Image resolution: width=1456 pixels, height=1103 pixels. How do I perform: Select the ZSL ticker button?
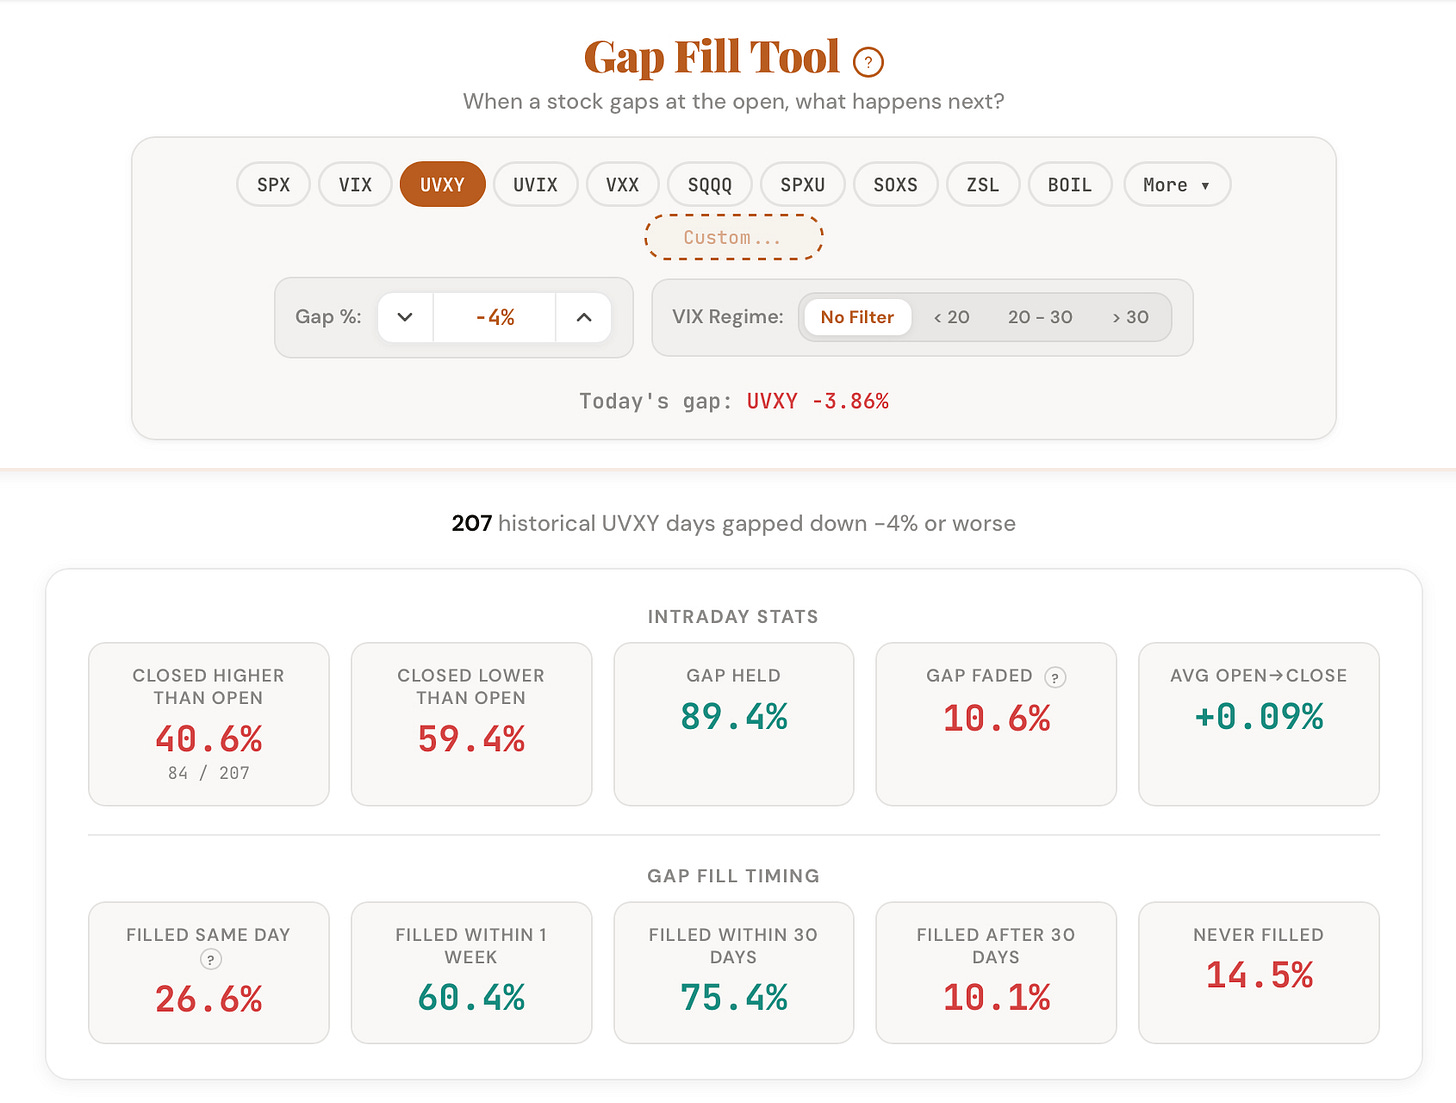982,184
